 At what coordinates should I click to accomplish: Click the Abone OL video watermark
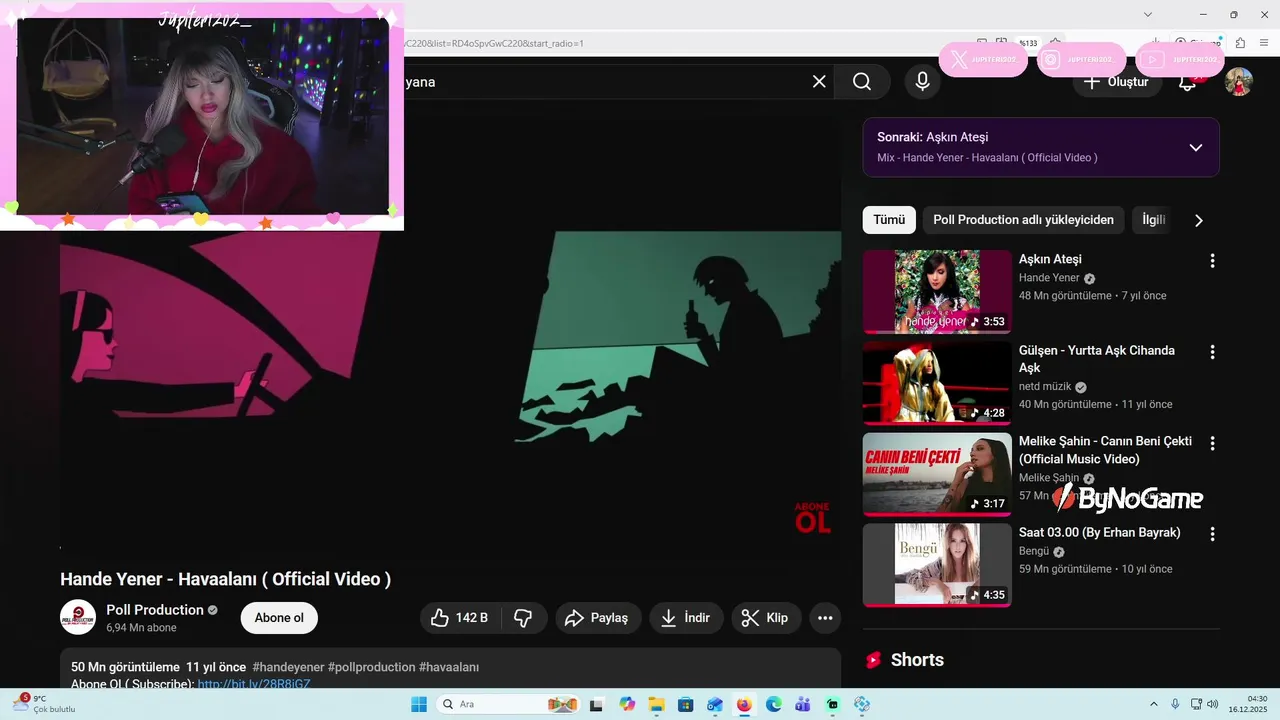813,517
